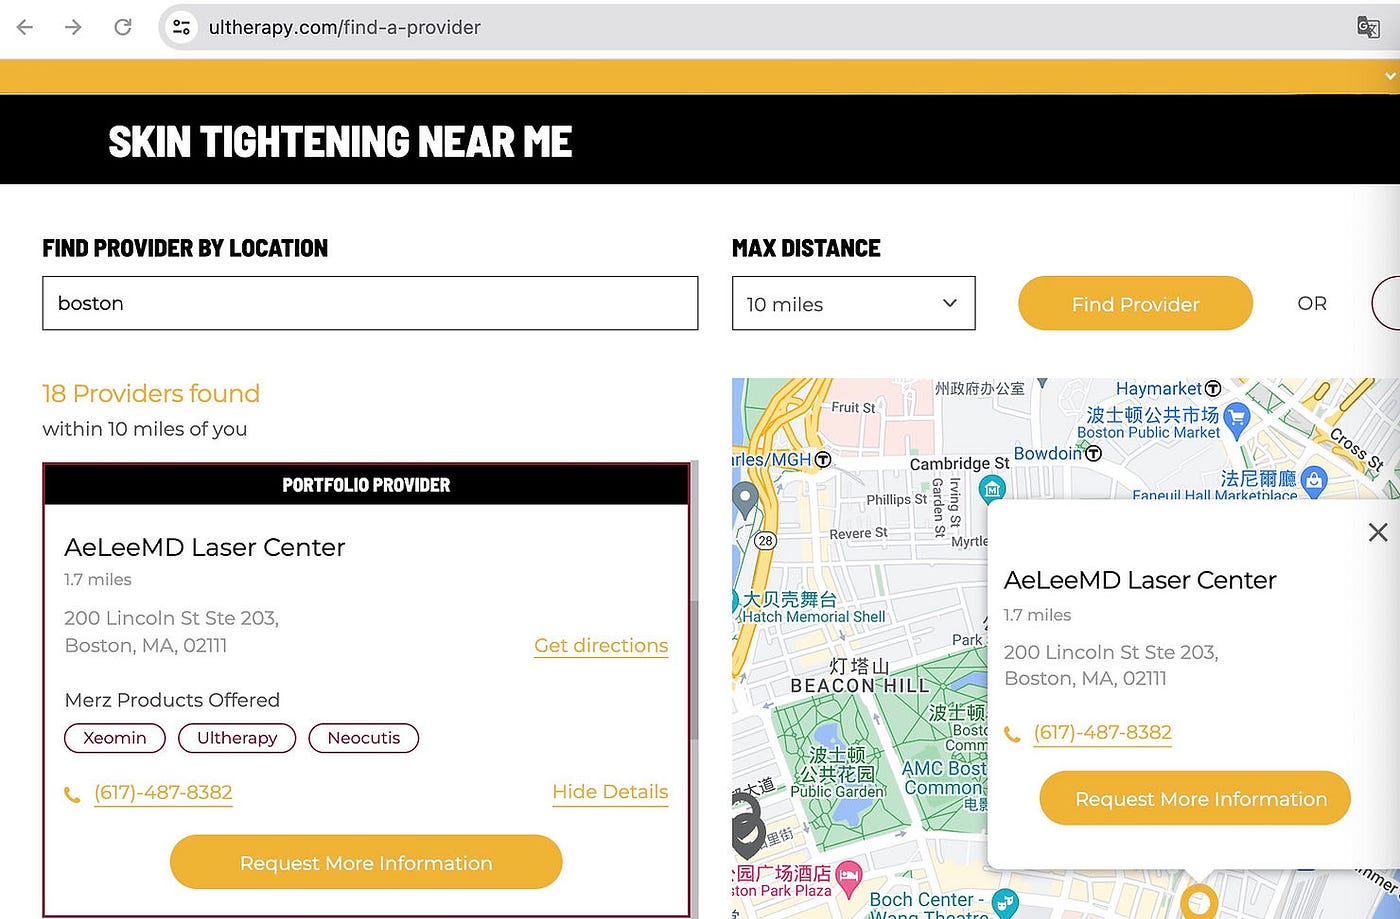Get directions to AeLeeMD Laser Center
This screenshot has width=1400, height=919.
pos(601,646)
